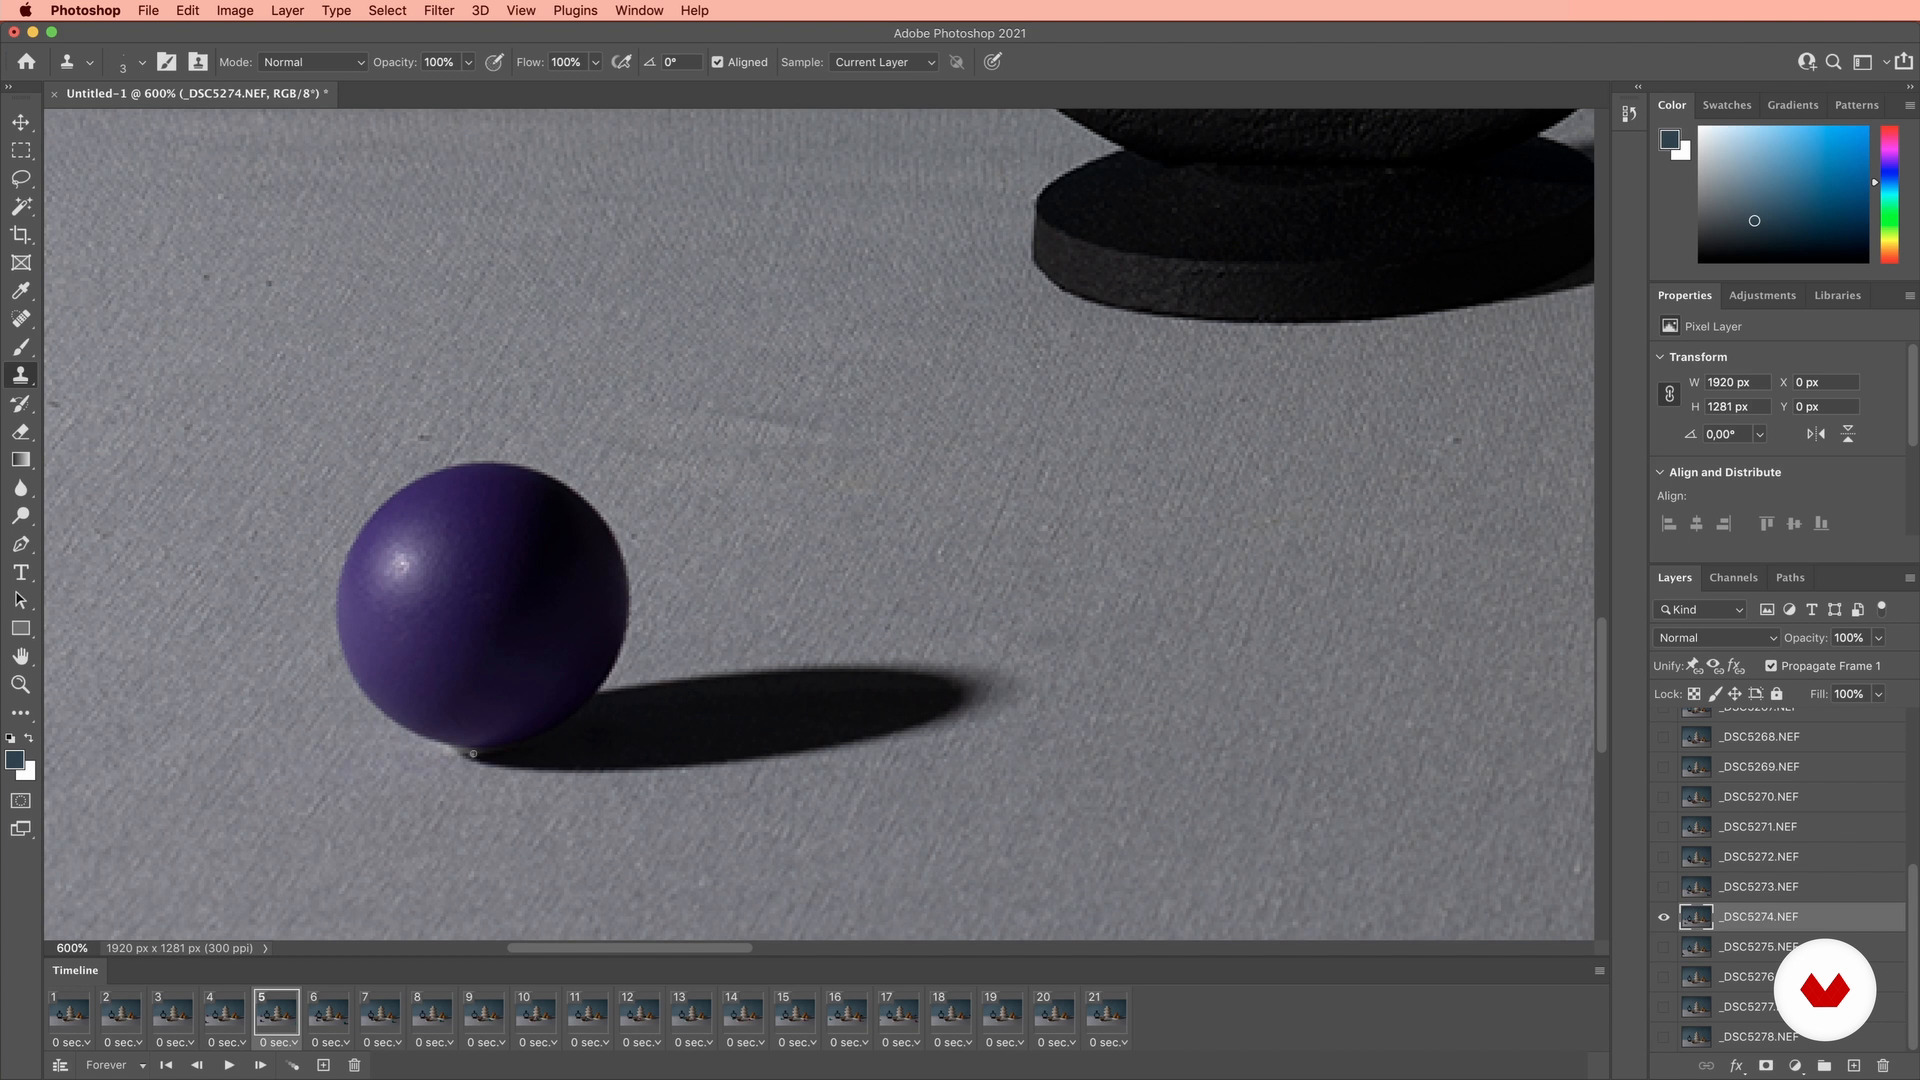Select the Blur tool
The image size is (1920, 1080).
click(21, 488)
